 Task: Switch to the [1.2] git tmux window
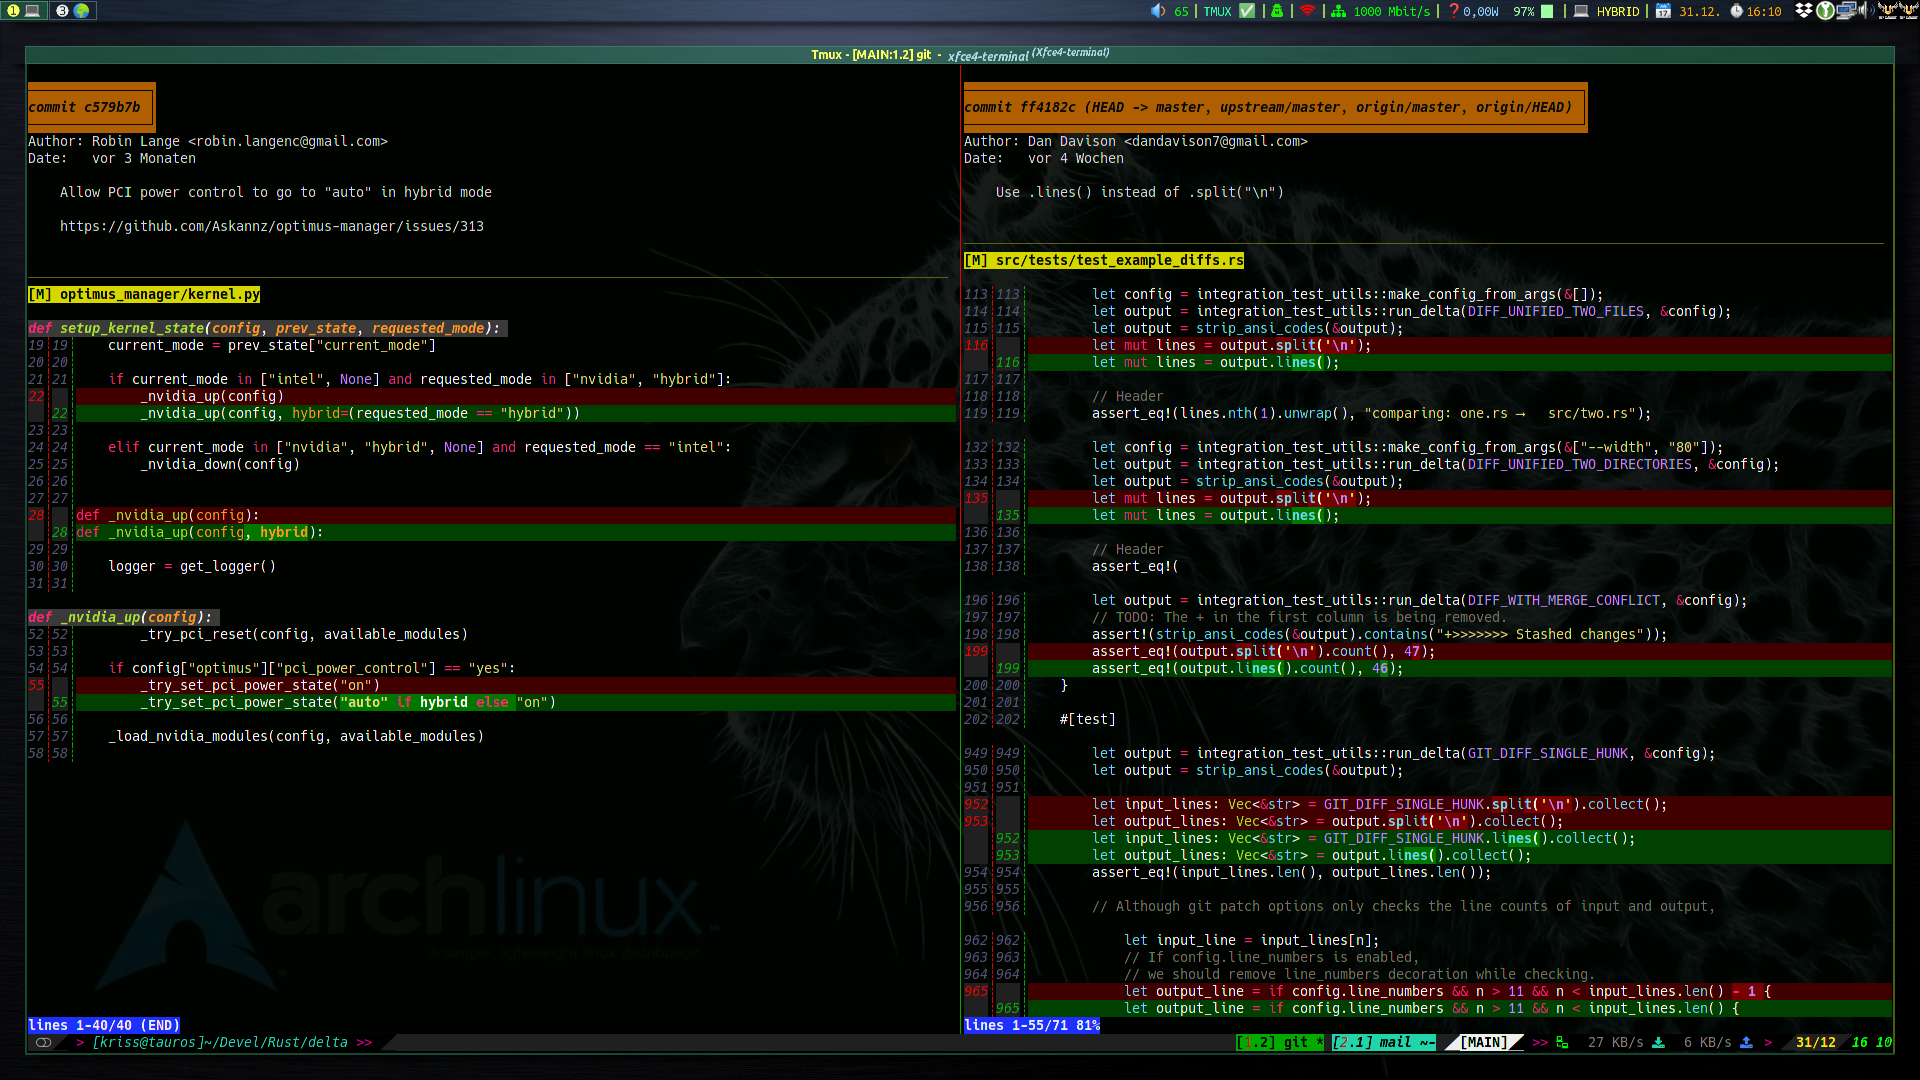click(1280, 1042)
